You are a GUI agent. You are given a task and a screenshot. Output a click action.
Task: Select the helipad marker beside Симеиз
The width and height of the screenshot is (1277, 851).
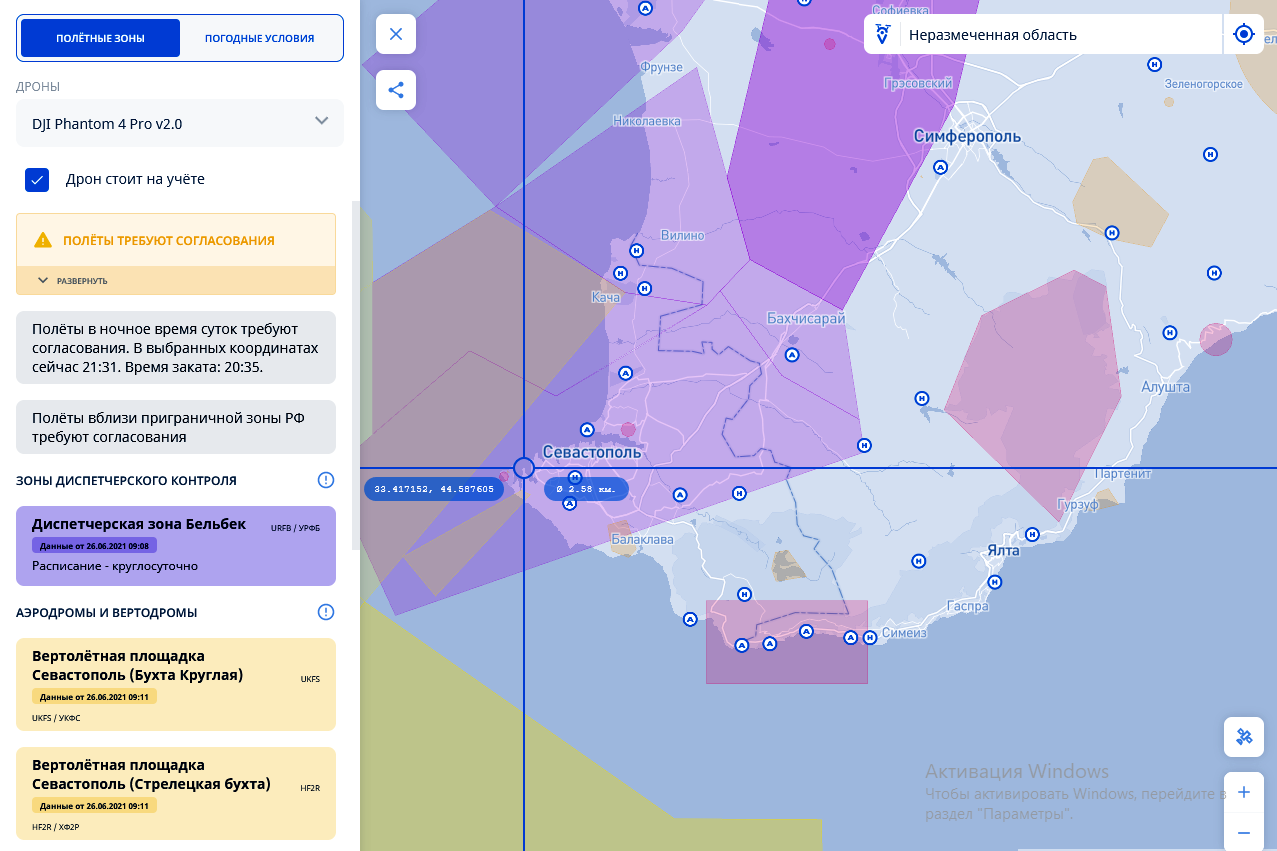pos(870,637)
